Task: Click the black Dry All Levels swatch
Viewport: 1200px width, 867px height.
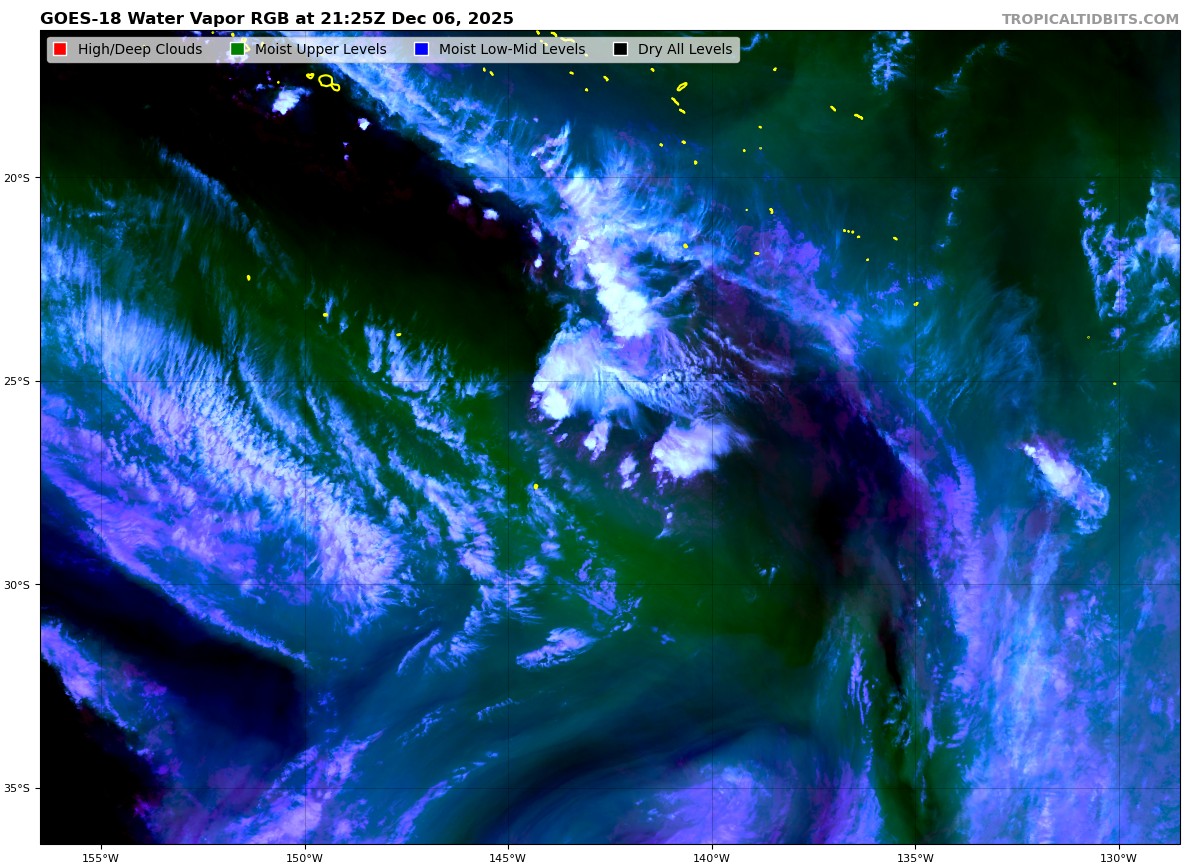Action: click(x=620, y=50)
